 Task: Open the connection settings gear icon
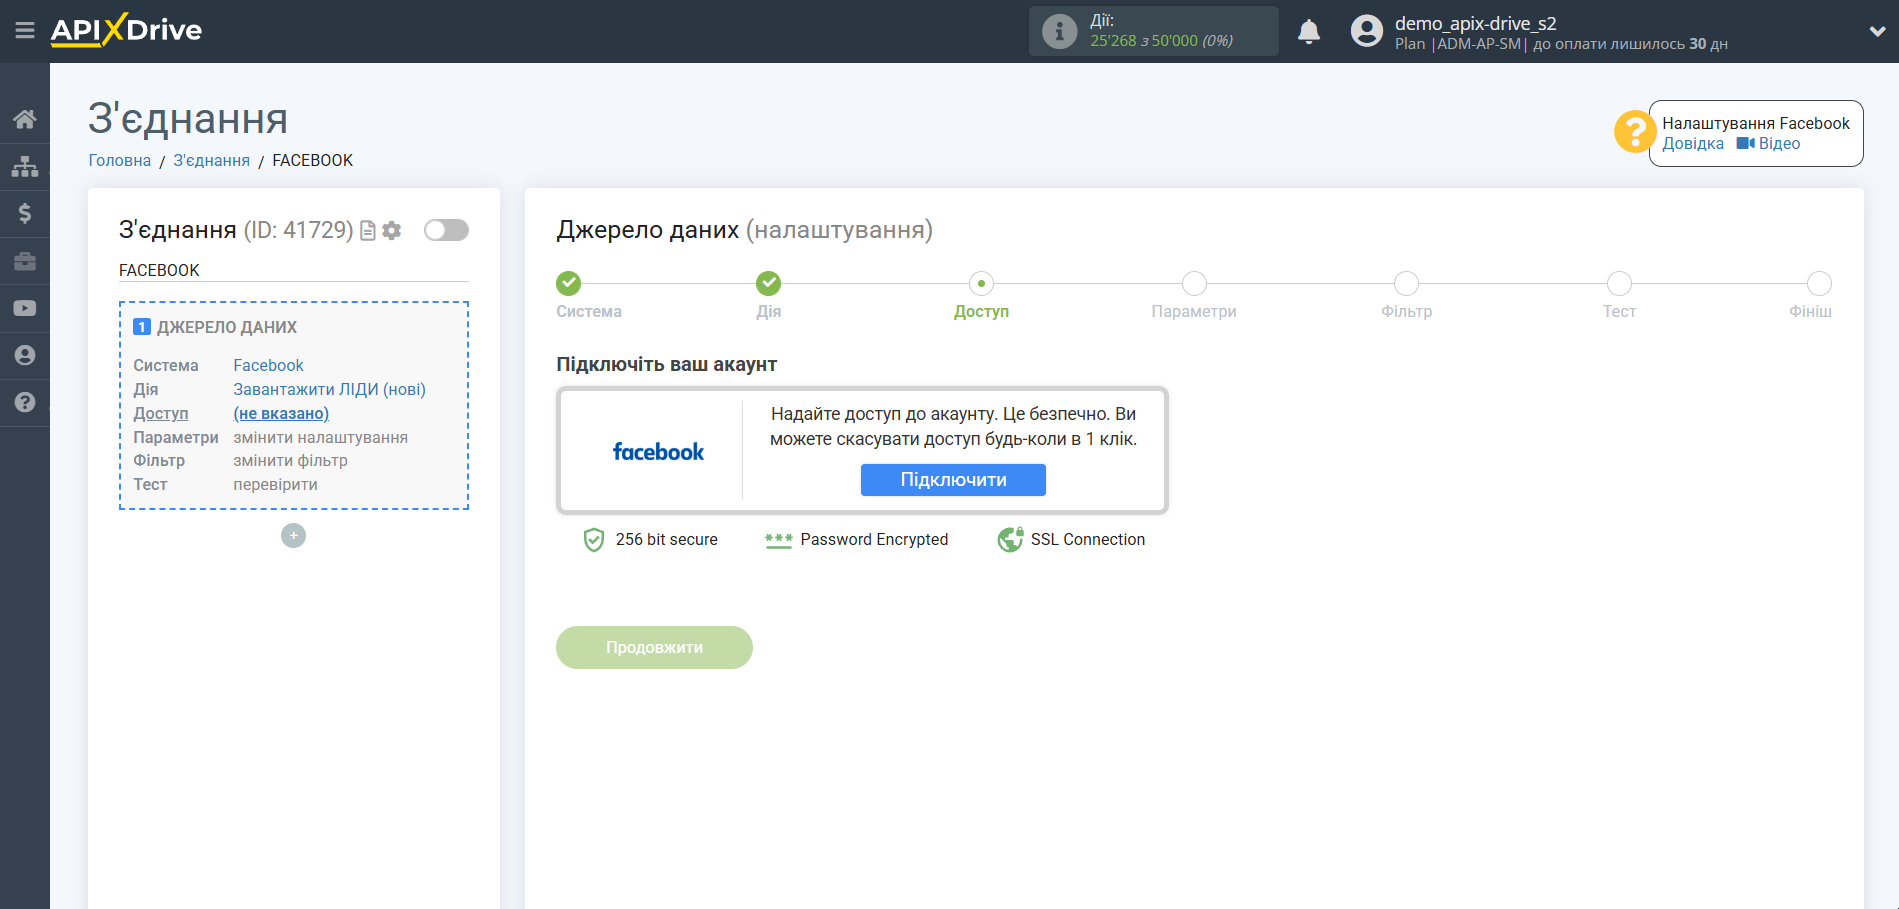(391, 230)
